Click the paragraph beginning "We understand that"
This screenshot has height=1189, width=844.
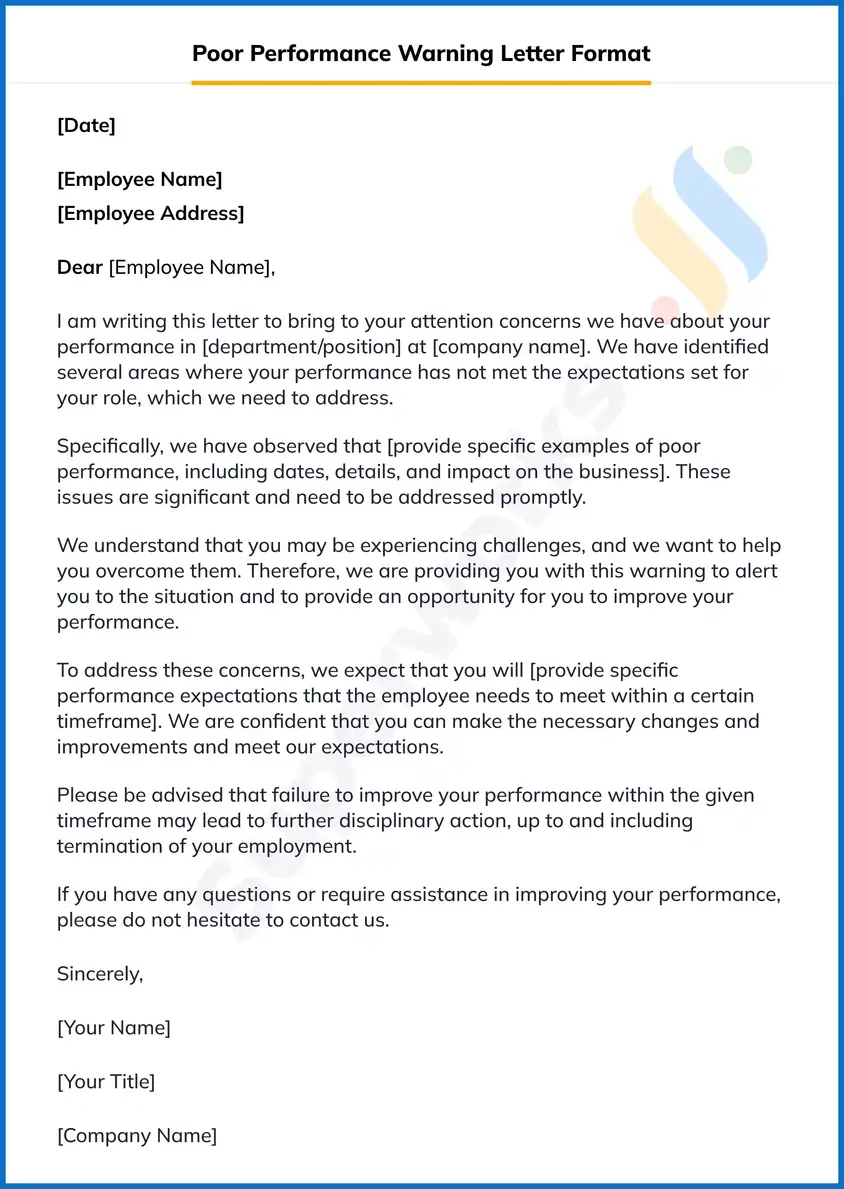coord(419,584)
